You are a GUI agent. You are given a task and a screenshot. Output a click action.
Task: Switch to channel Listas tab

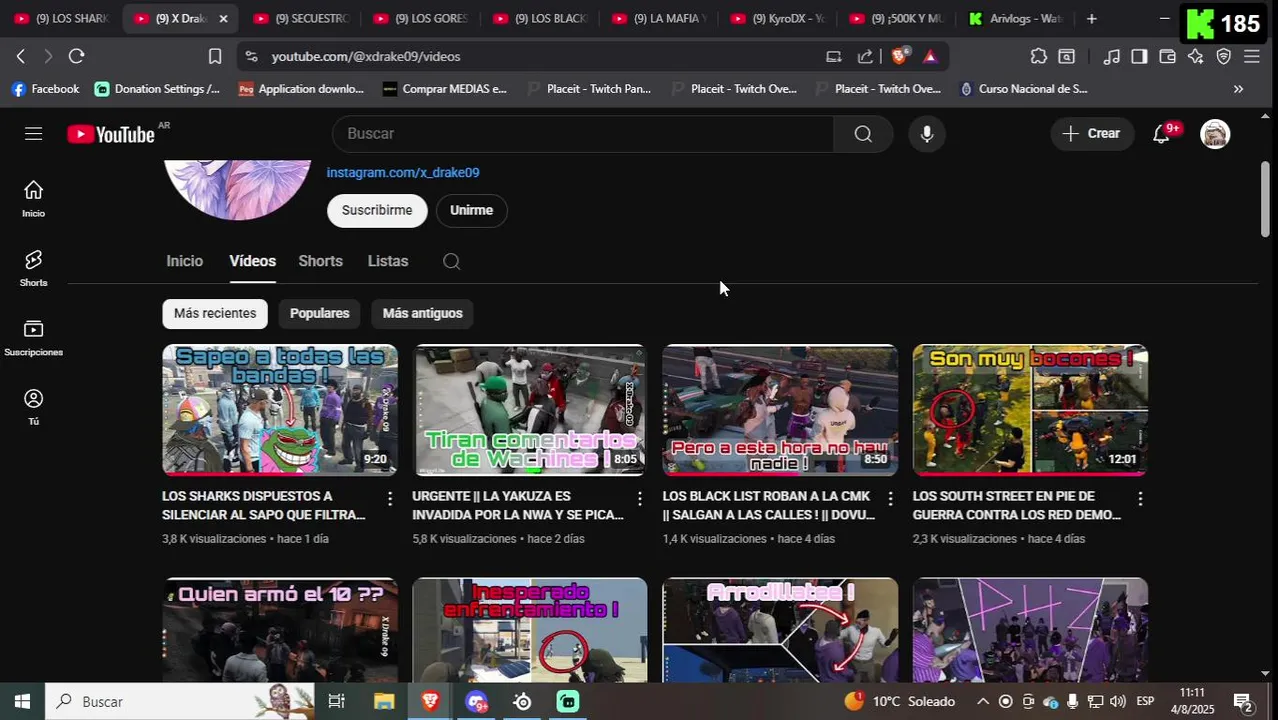pos(388,261)
